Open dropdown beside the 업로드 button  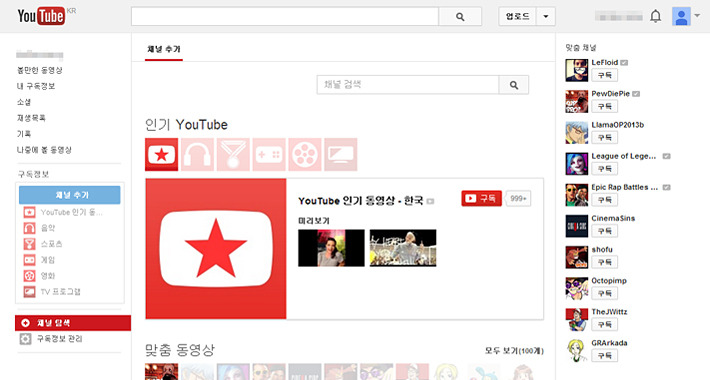546,17
